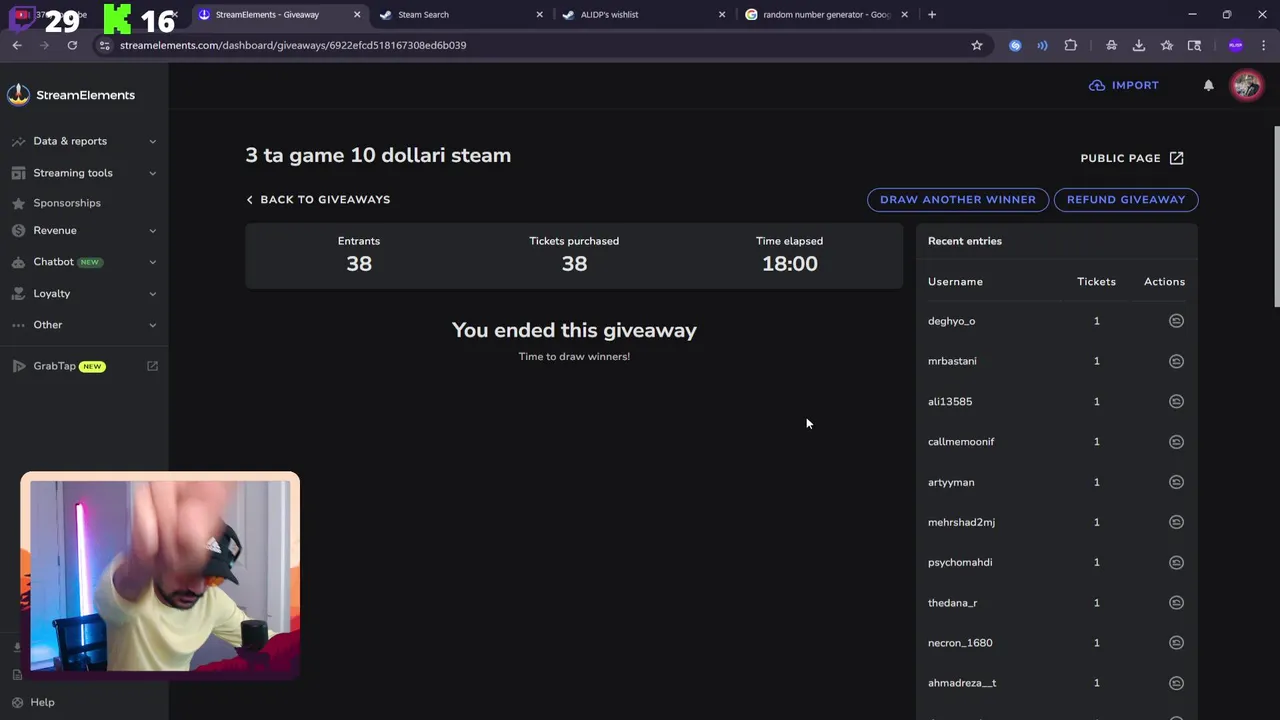Switch to the Steam Search tab
This screenshot has height=720, width=1280.
(460, 15)
